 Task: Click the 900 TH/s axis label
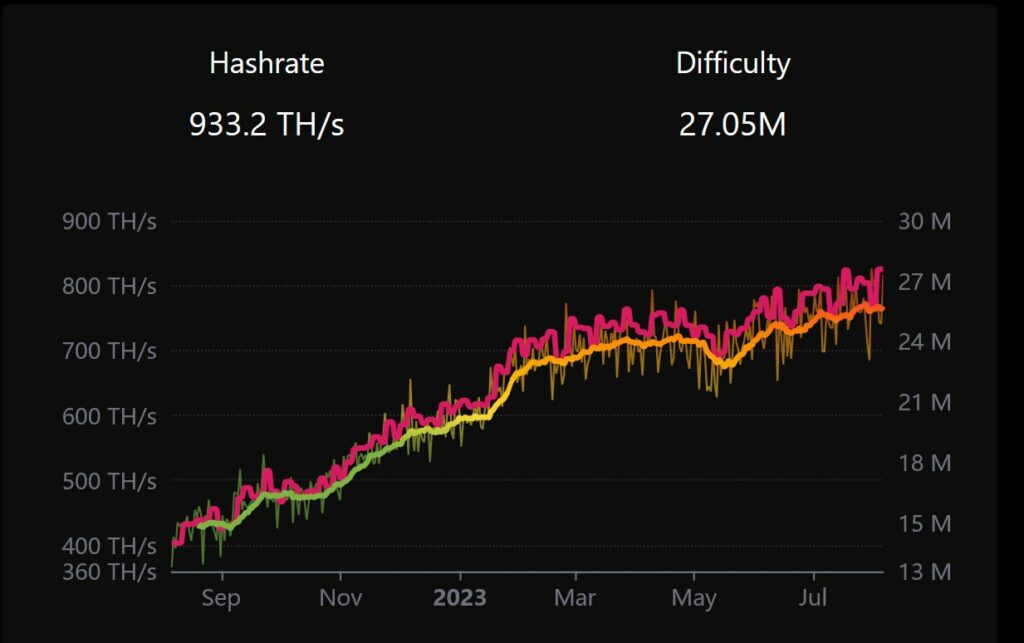pos(110,221)
